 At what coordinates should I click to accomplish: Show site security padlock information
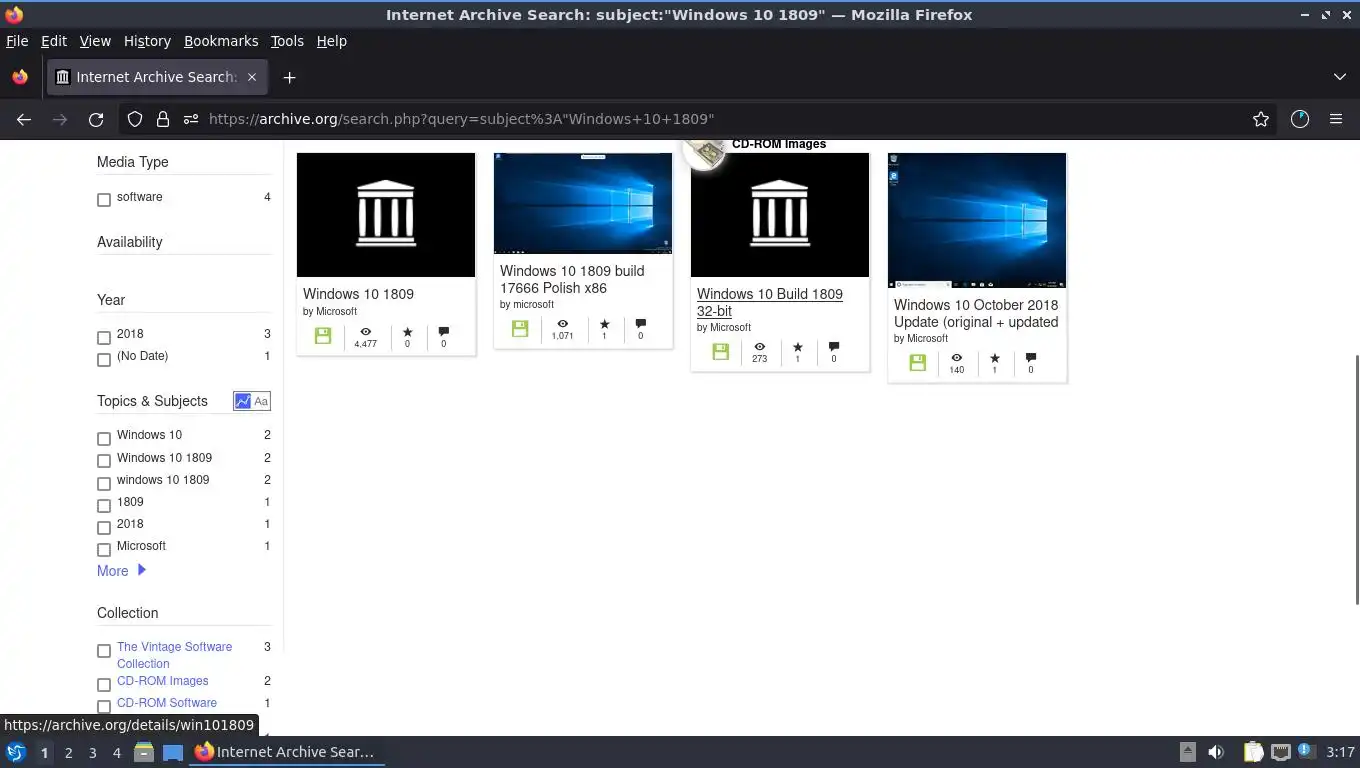[162, 119]
